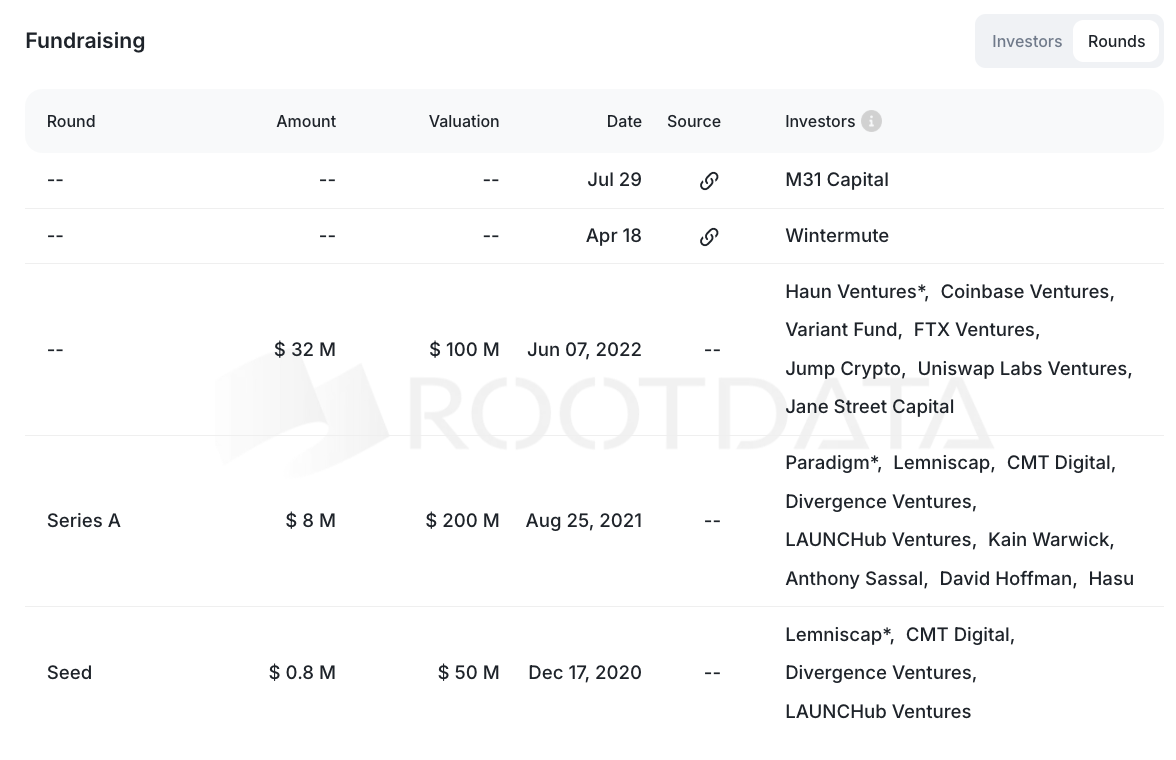The width and height of the screenshot is (1176, 760).
Task: Open LAUNCHub Ventures in Series A row
Action: tap(879, 539)
